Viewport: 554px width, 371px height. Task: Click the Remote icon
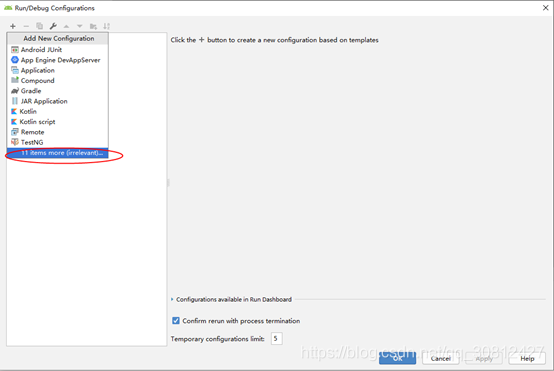(x=15, y=132)
